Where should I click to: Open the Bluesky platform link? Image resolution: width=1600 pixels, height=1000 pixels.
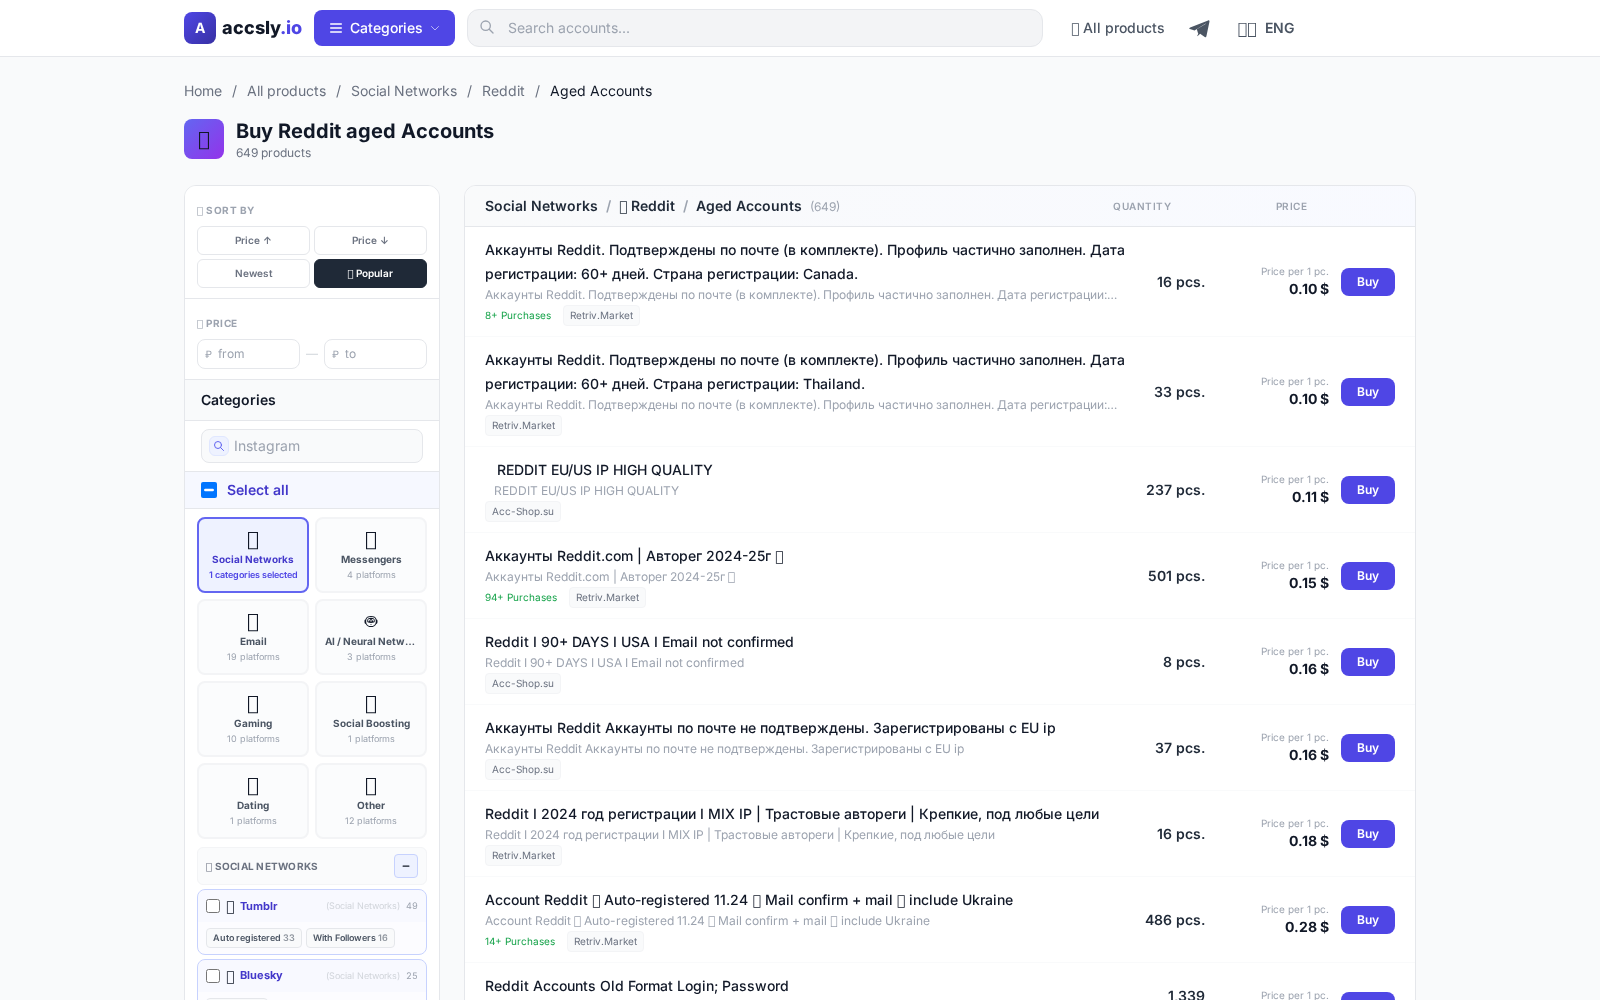261,975
